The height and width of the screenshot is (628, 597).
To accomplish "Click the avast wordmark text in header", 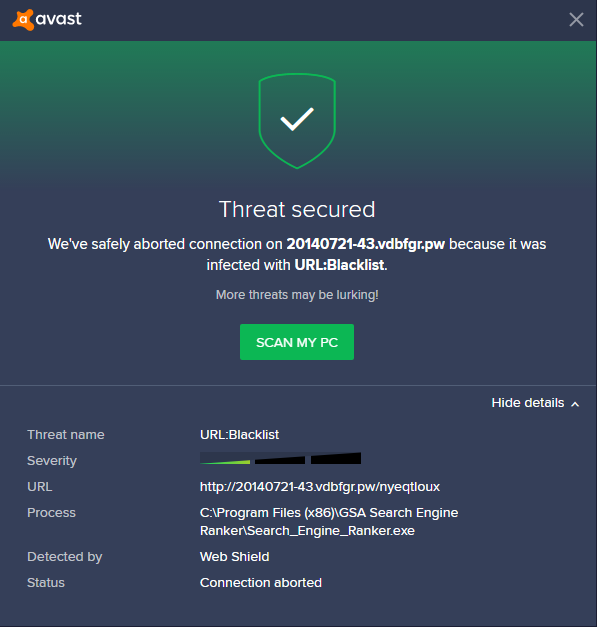I will 58,19.
